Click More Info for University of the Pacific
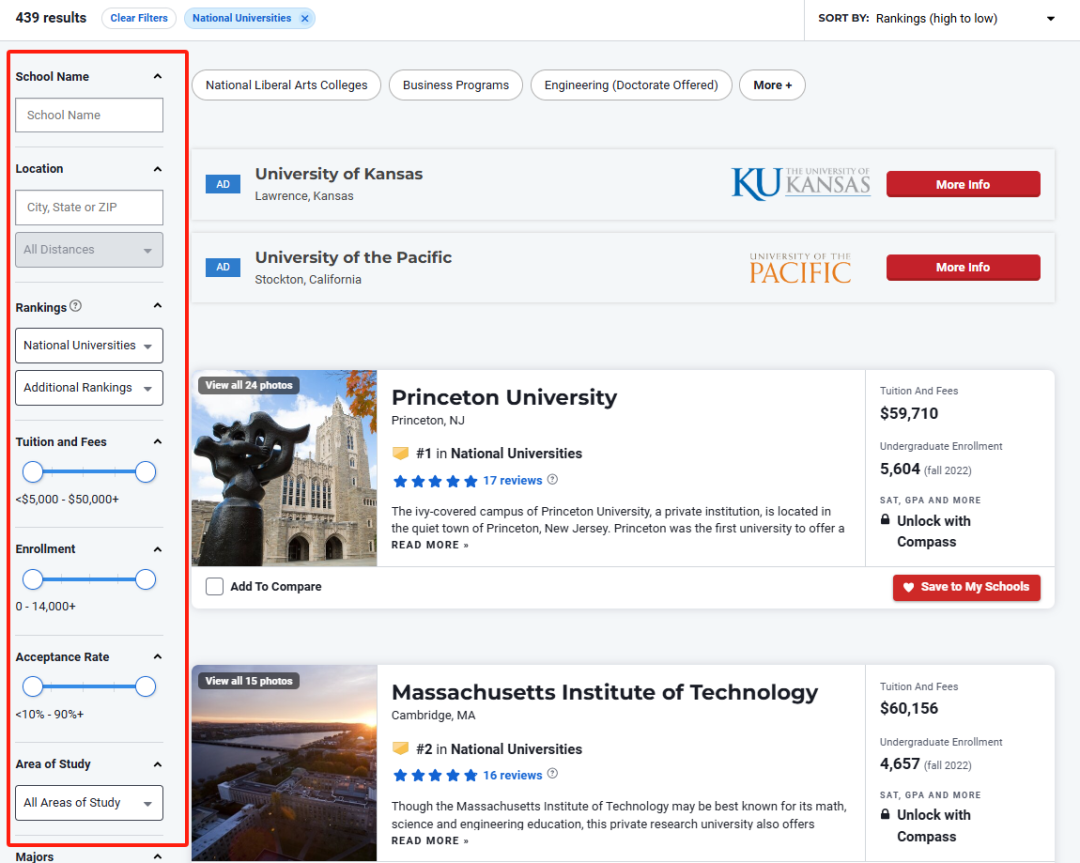Screen dimensions: 1080x863 [963, 267]
